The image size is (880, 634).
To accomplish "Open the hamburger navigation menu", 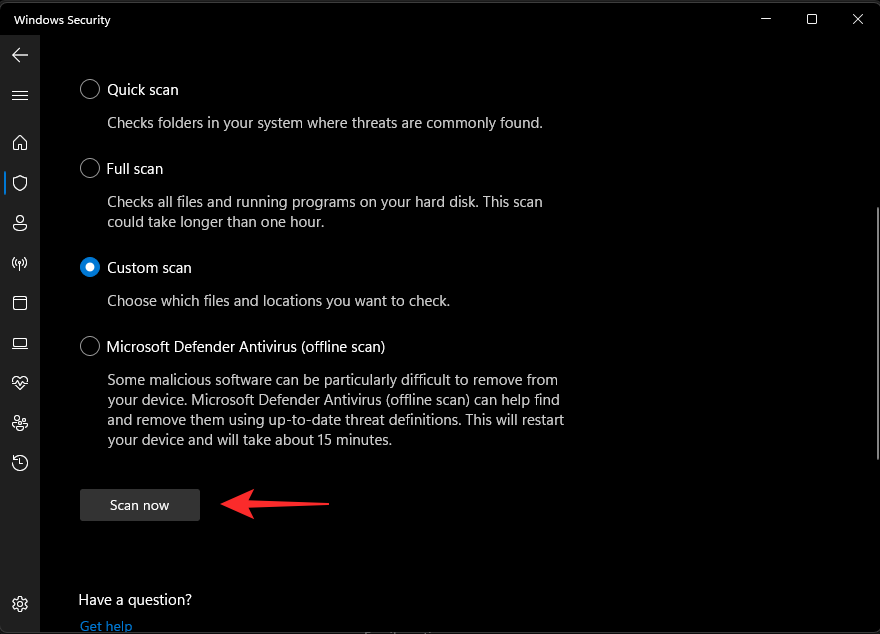I will (x=20, y=95).
